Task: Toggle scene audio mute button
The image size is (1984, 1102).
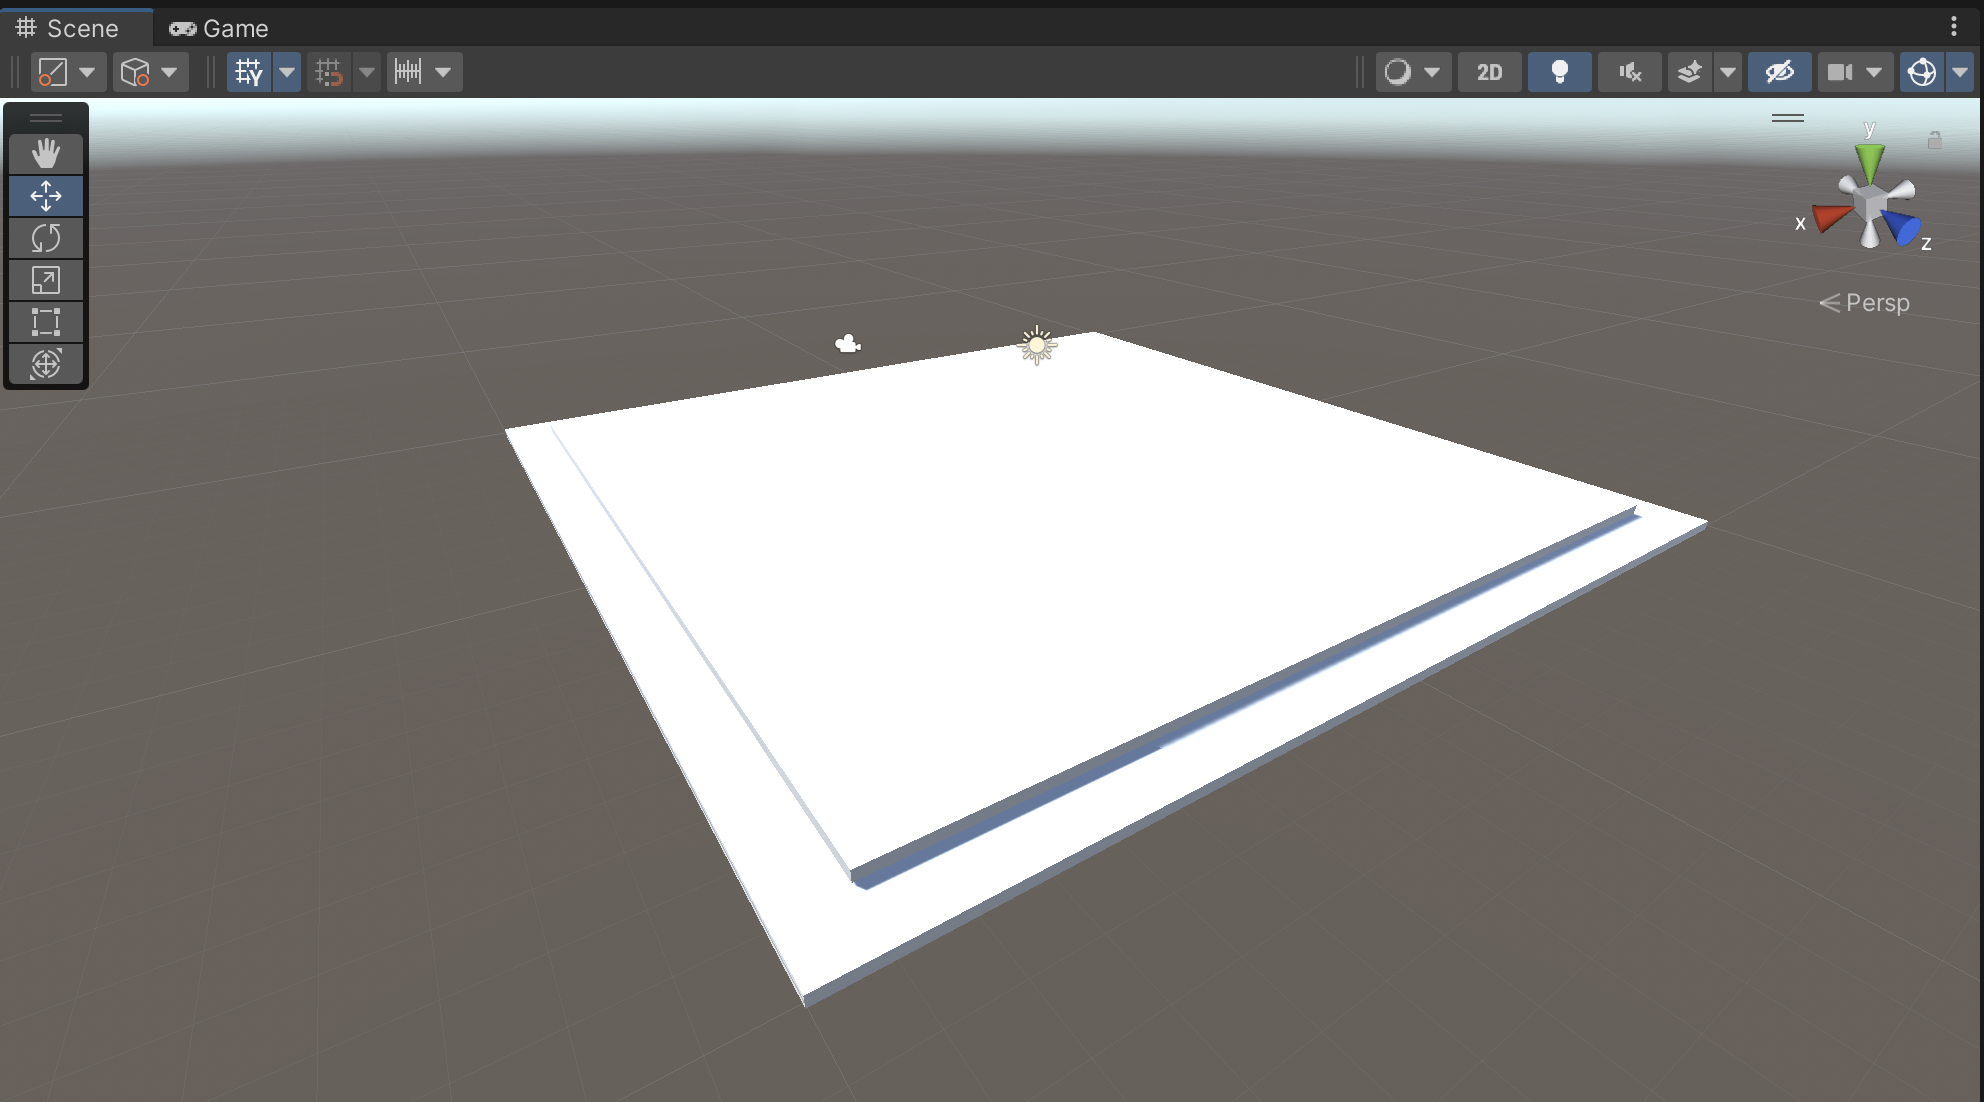Action: 1630,72
